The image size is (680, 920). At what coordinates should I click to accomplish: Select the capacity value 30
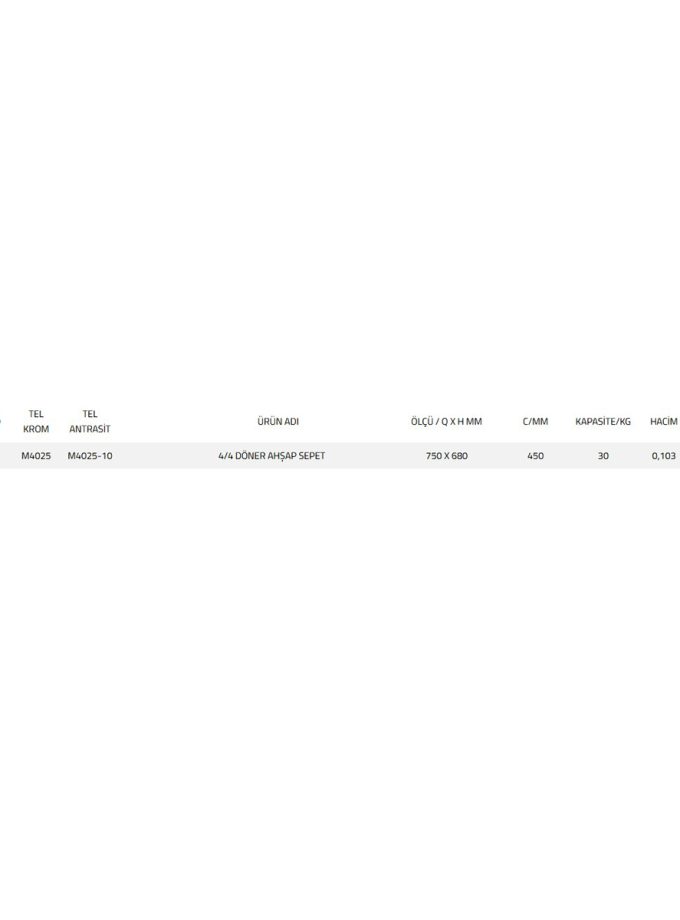[x=603, y=455]
